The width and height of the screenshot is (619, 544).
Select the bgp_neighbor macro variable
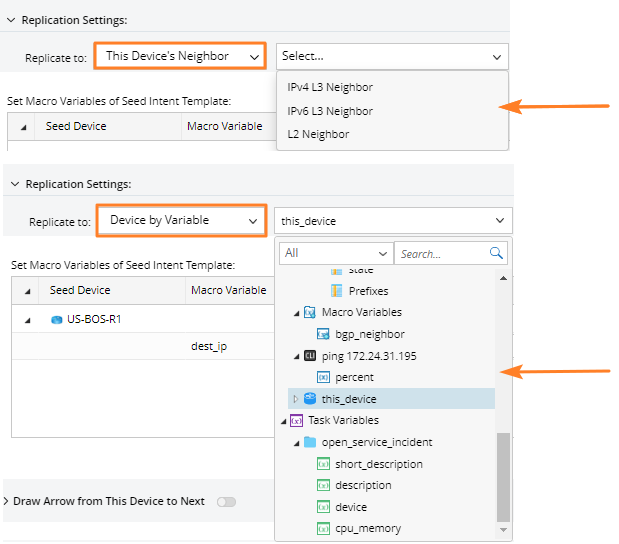pos(370,334)
